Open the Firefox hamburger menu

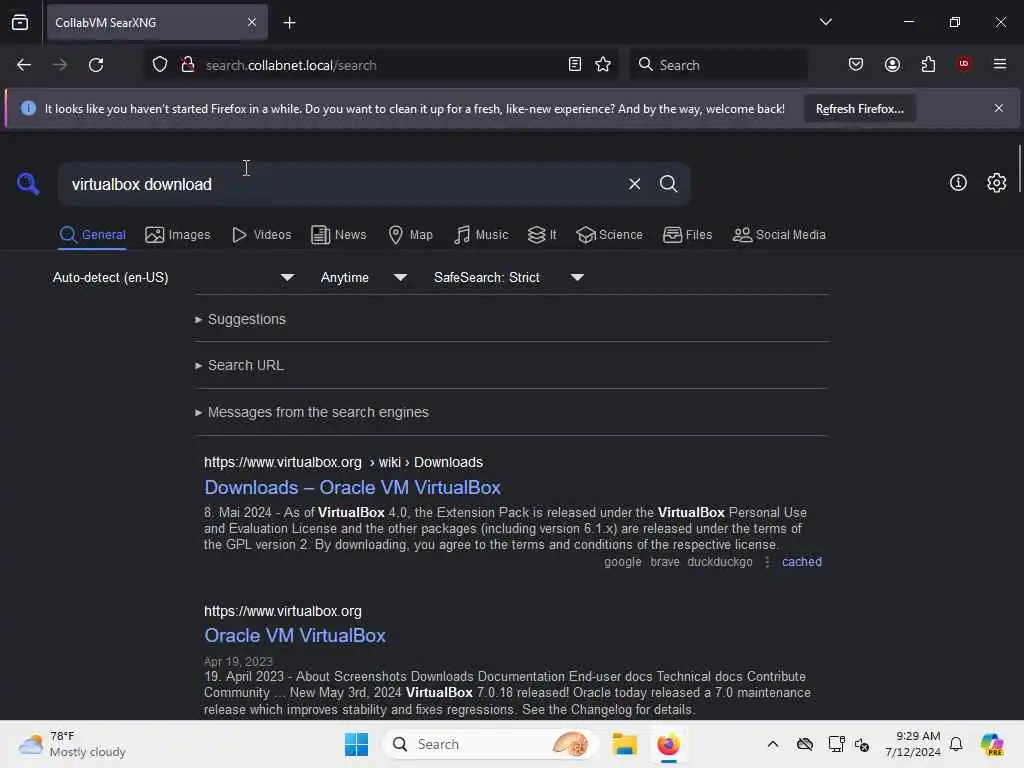click(1000, 64)
